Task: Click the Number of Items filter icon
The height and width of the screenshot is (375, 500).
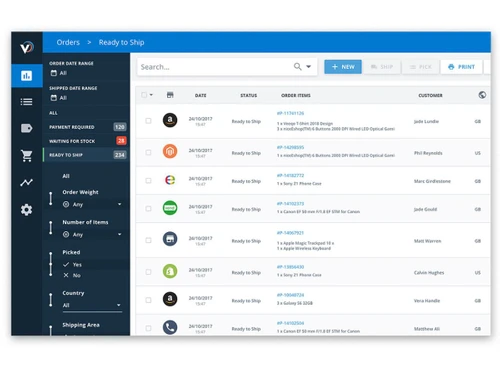Action: click(51, 228)
